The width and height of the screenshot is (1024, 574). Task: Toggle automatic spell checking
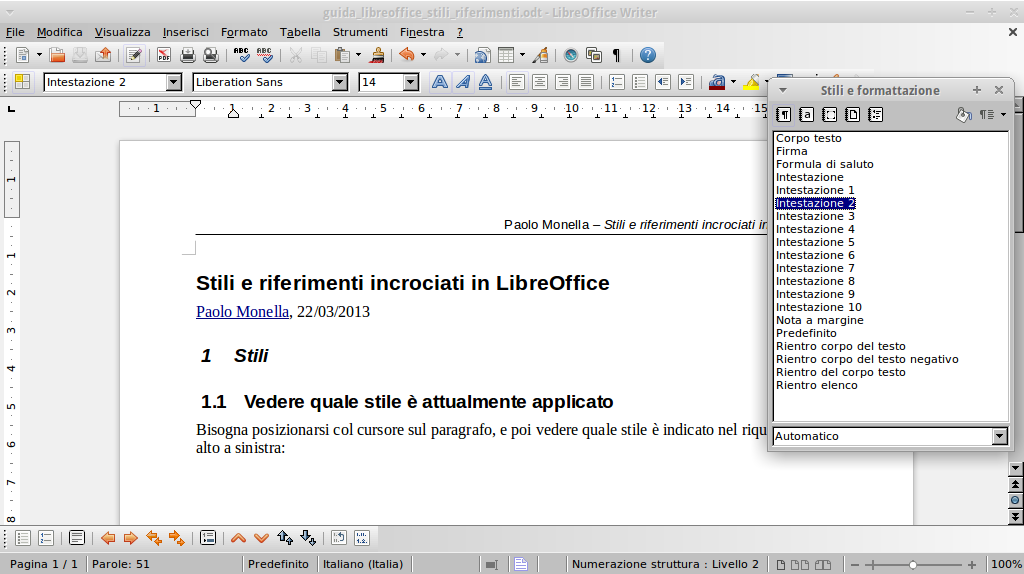[x=264, y=56]
